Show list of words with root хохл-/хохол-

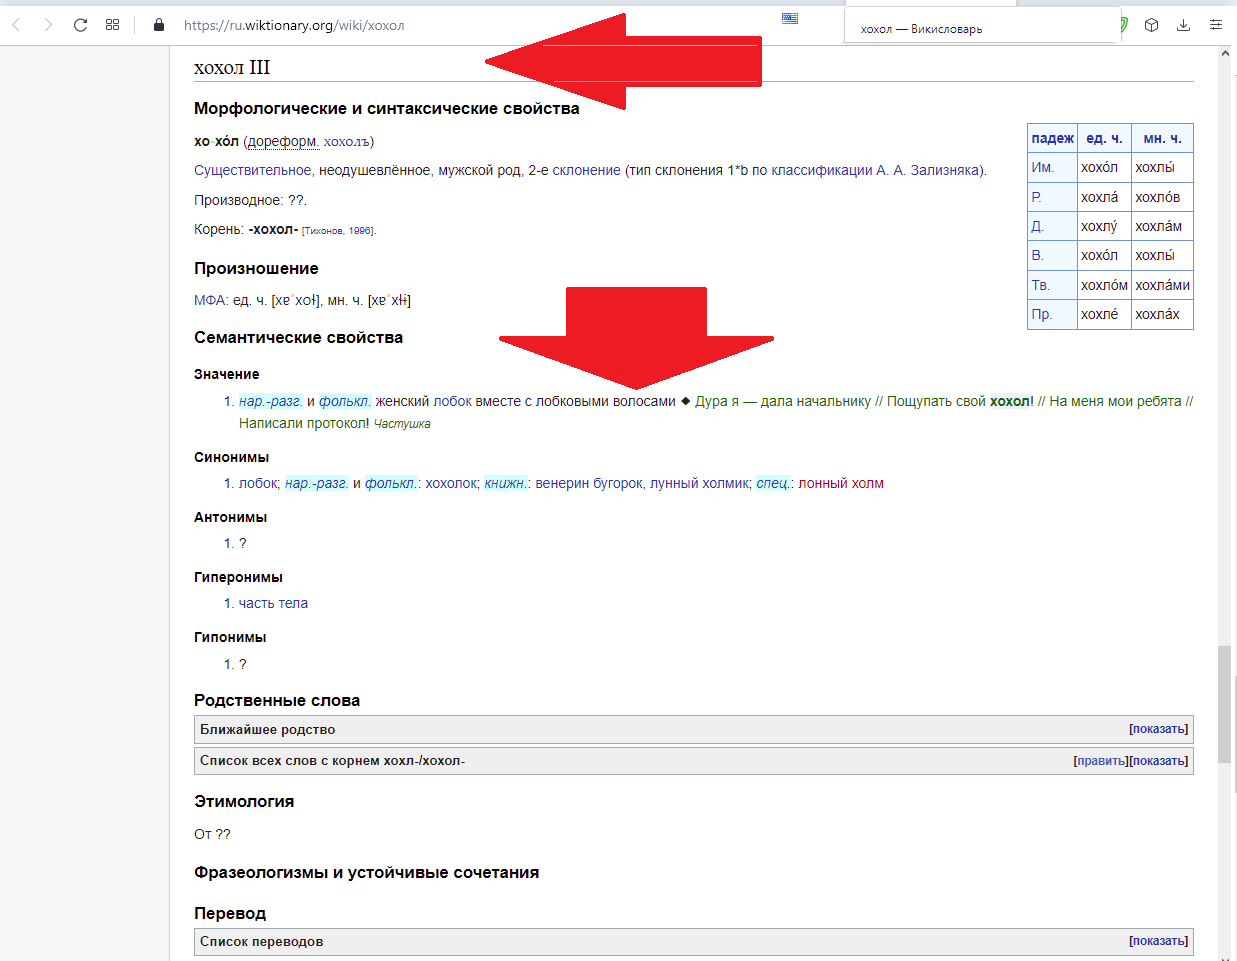click(1160, 761)
